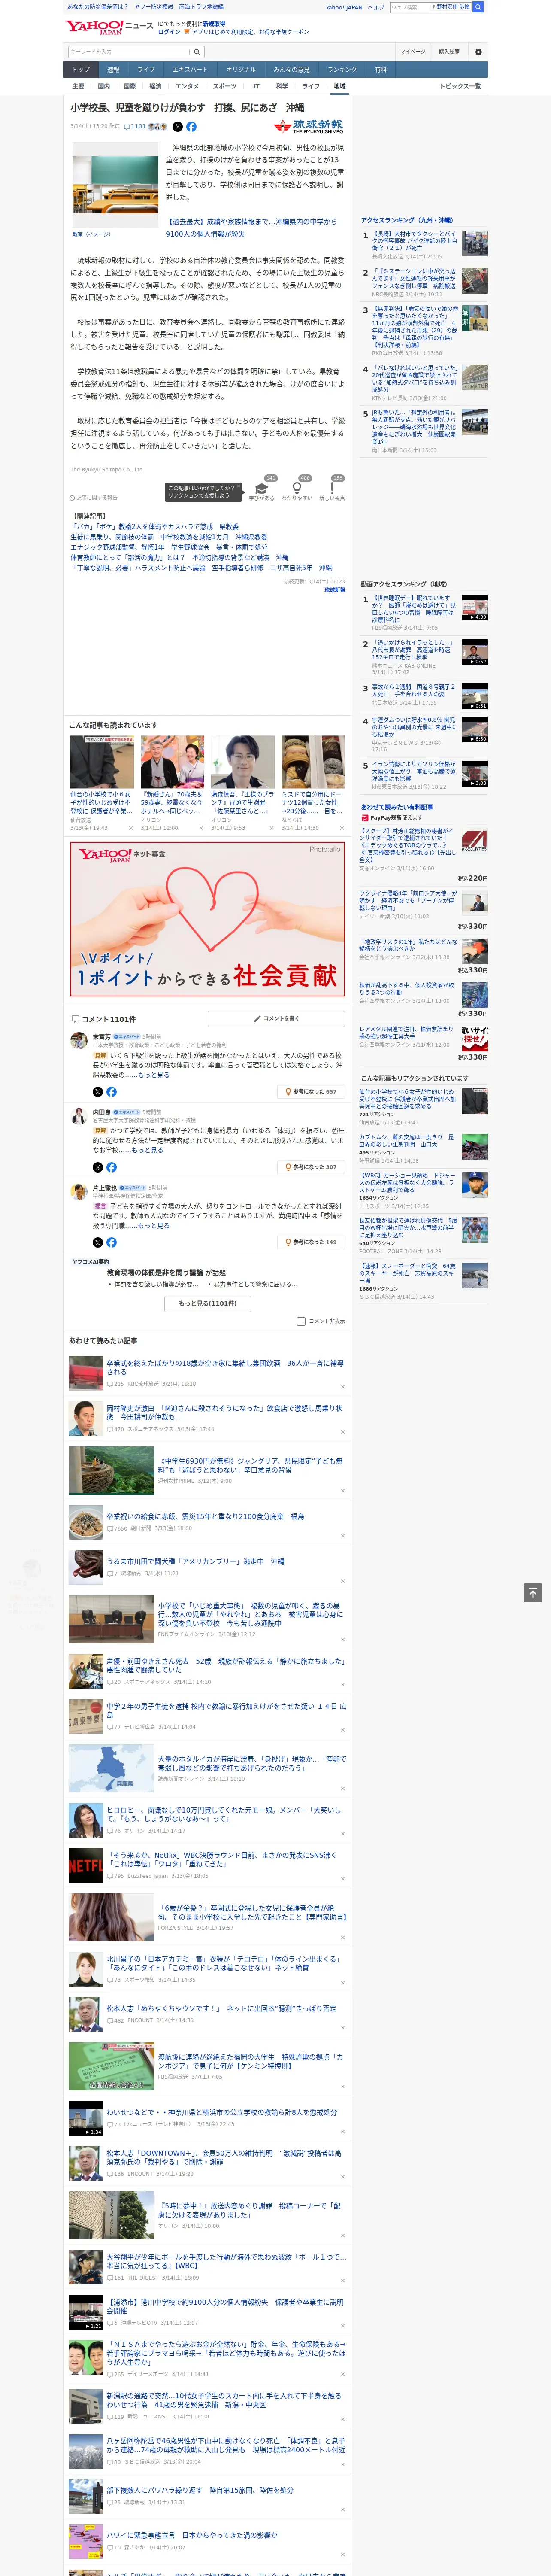
Task: Share 末冨芳's comment on X
Action: [x=98, y=1092]
